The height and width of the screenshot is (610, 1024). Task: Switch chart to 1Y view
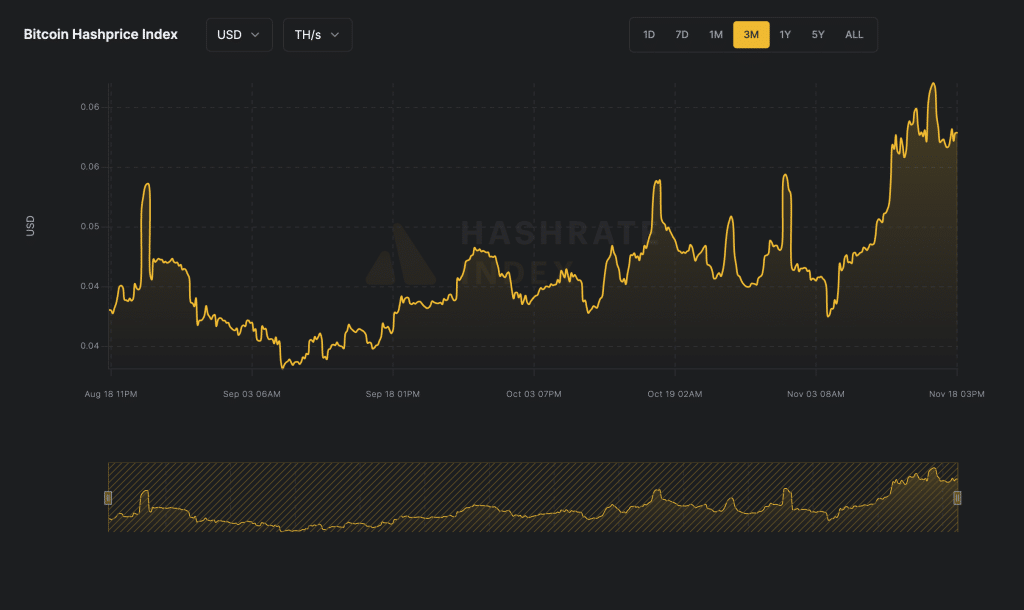(785, 35)
